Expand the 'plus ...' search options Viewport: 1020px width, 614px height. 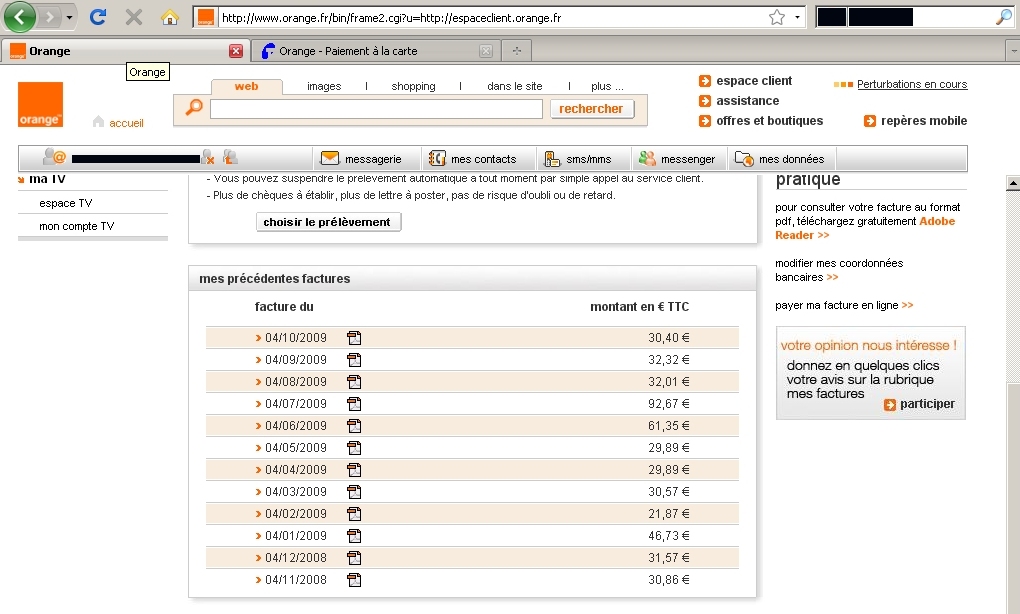607,86
